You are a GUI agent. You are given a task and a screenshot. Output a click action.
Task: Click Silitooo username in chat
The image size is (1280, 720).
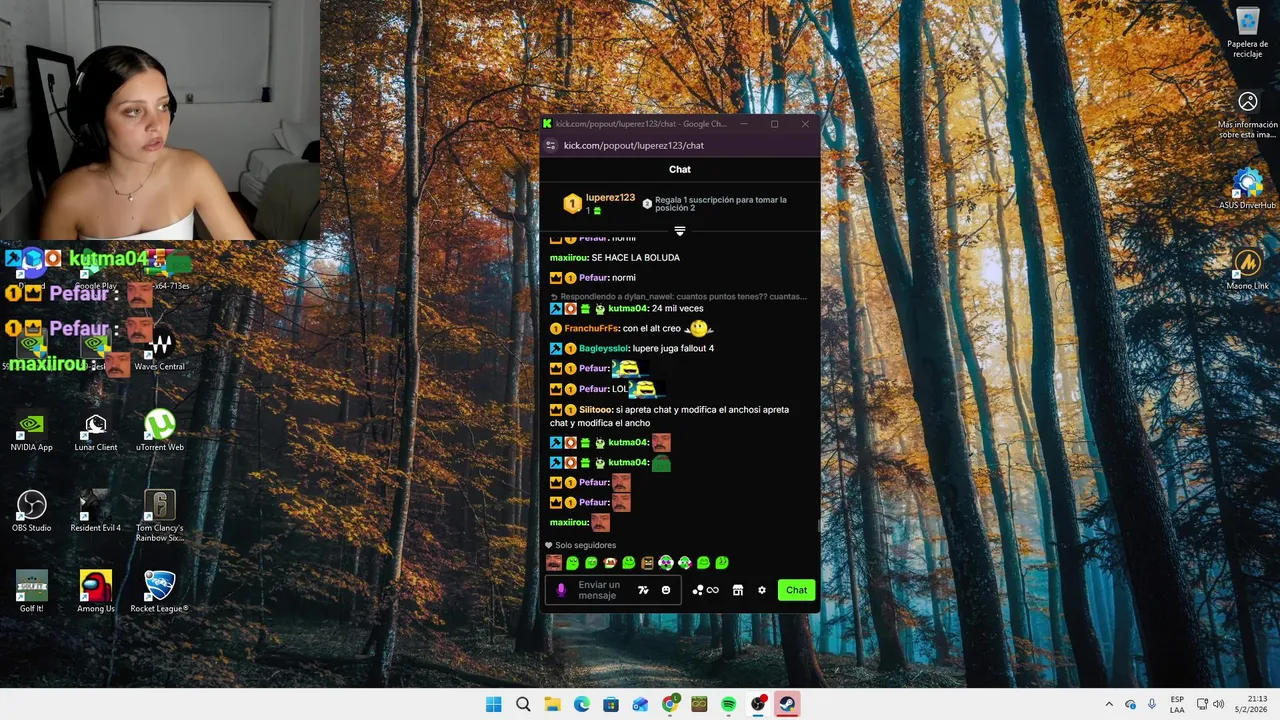click(595, 410)
